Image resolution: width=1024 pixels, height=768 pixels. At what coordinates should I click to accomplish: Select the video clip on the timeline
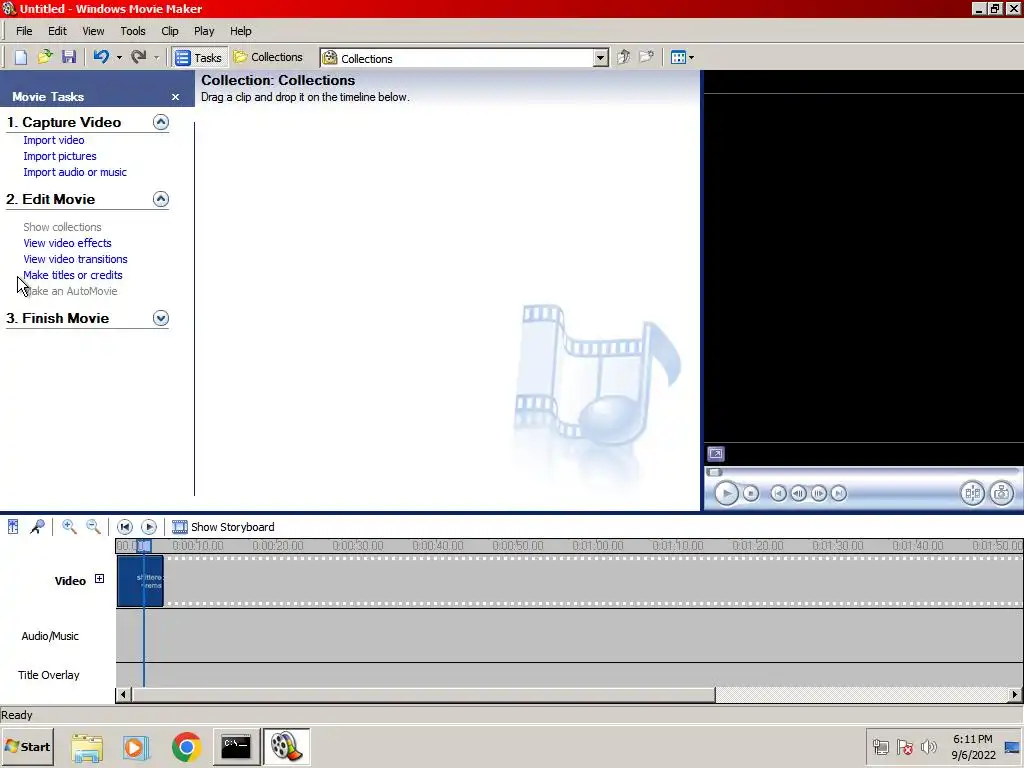tap(140, 581)
